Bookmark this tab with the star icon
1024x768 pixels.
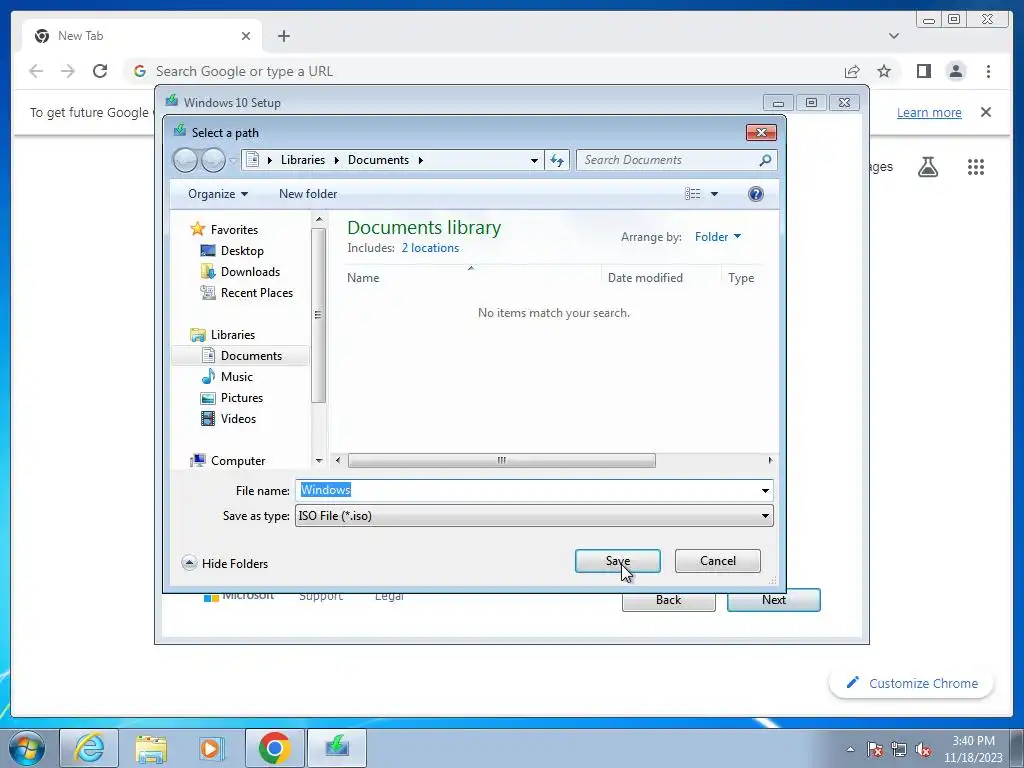click(x=884, y=71)
